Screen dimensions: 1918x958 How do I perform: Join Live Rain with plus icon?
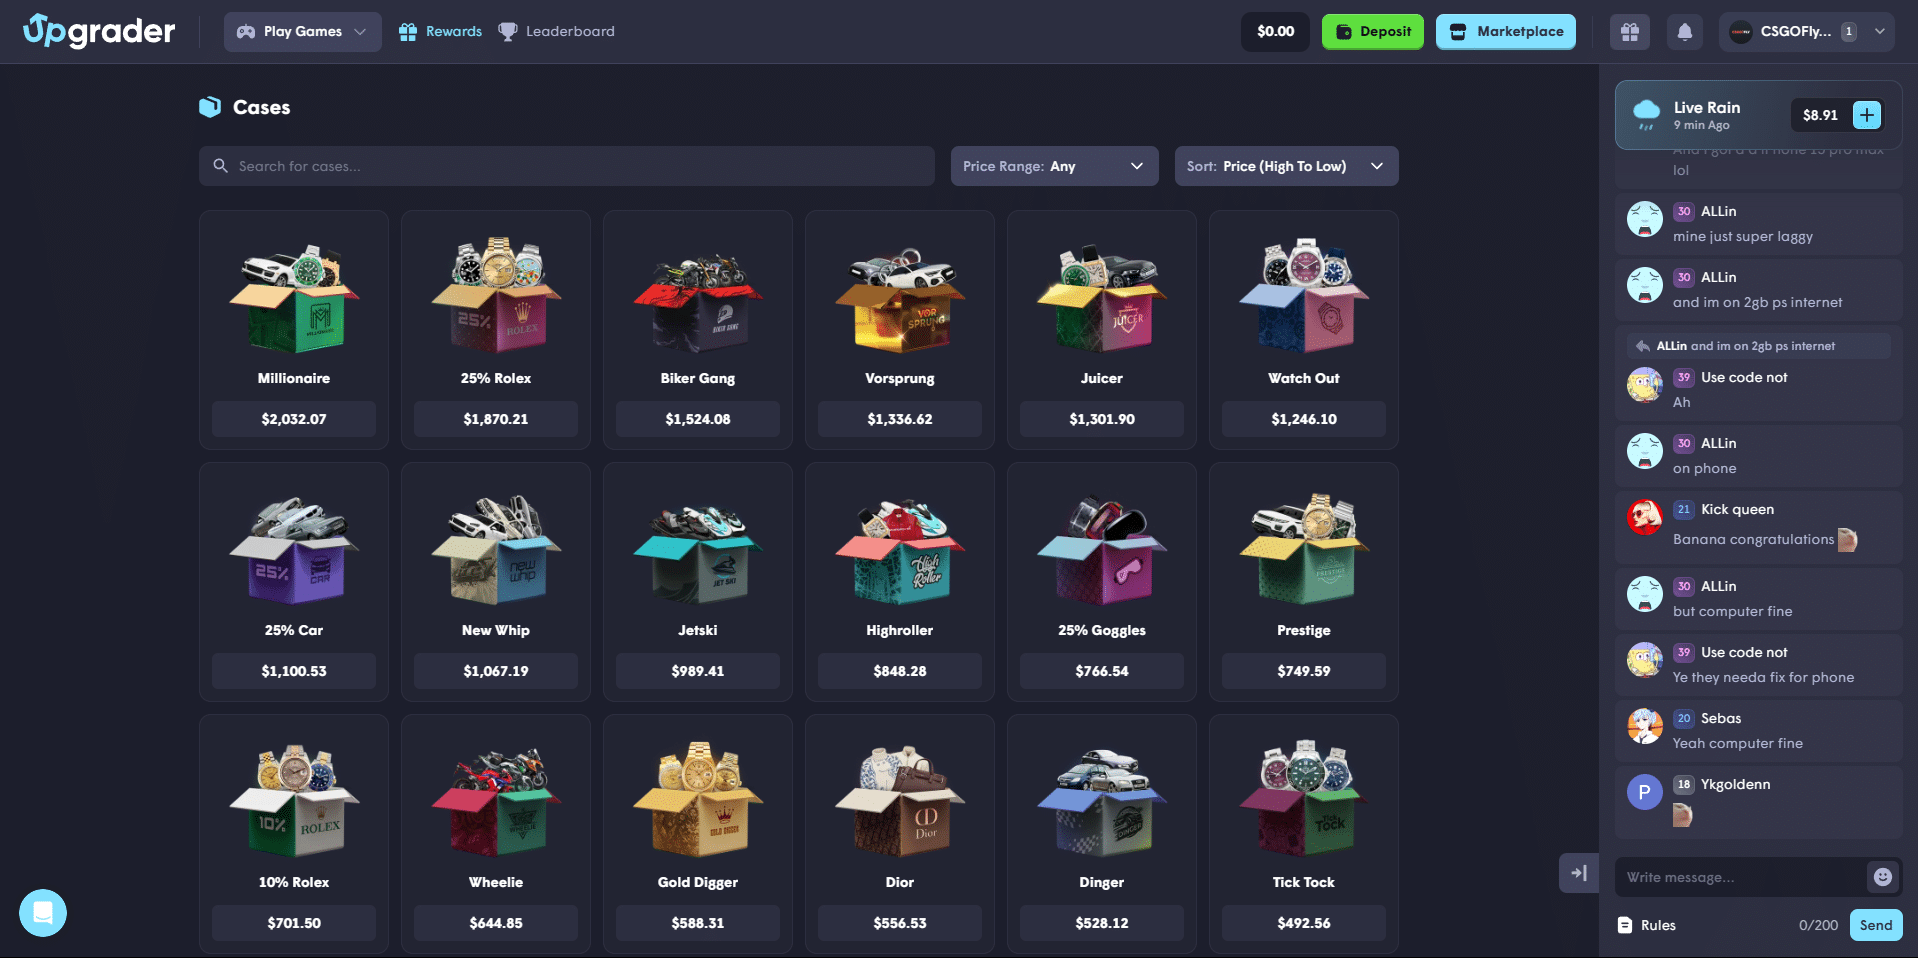(x=1866, y=115)
